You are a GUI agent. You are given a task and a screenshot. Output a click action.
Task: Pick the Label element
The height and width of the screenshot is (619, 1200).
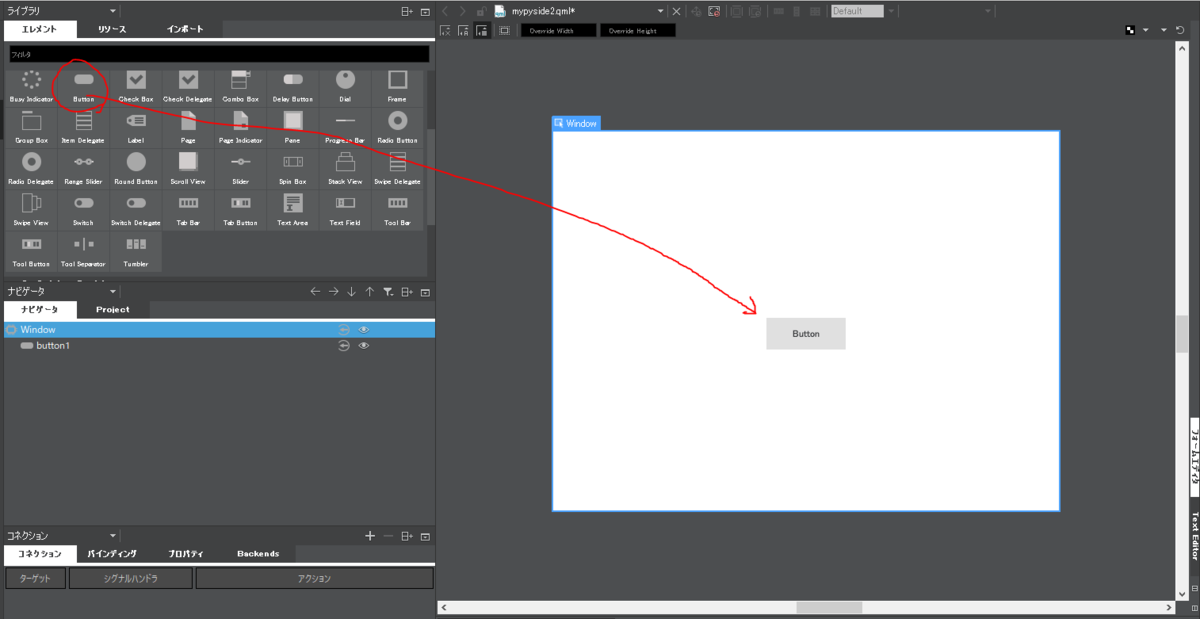pyautogui.click(x=136, y=128)
